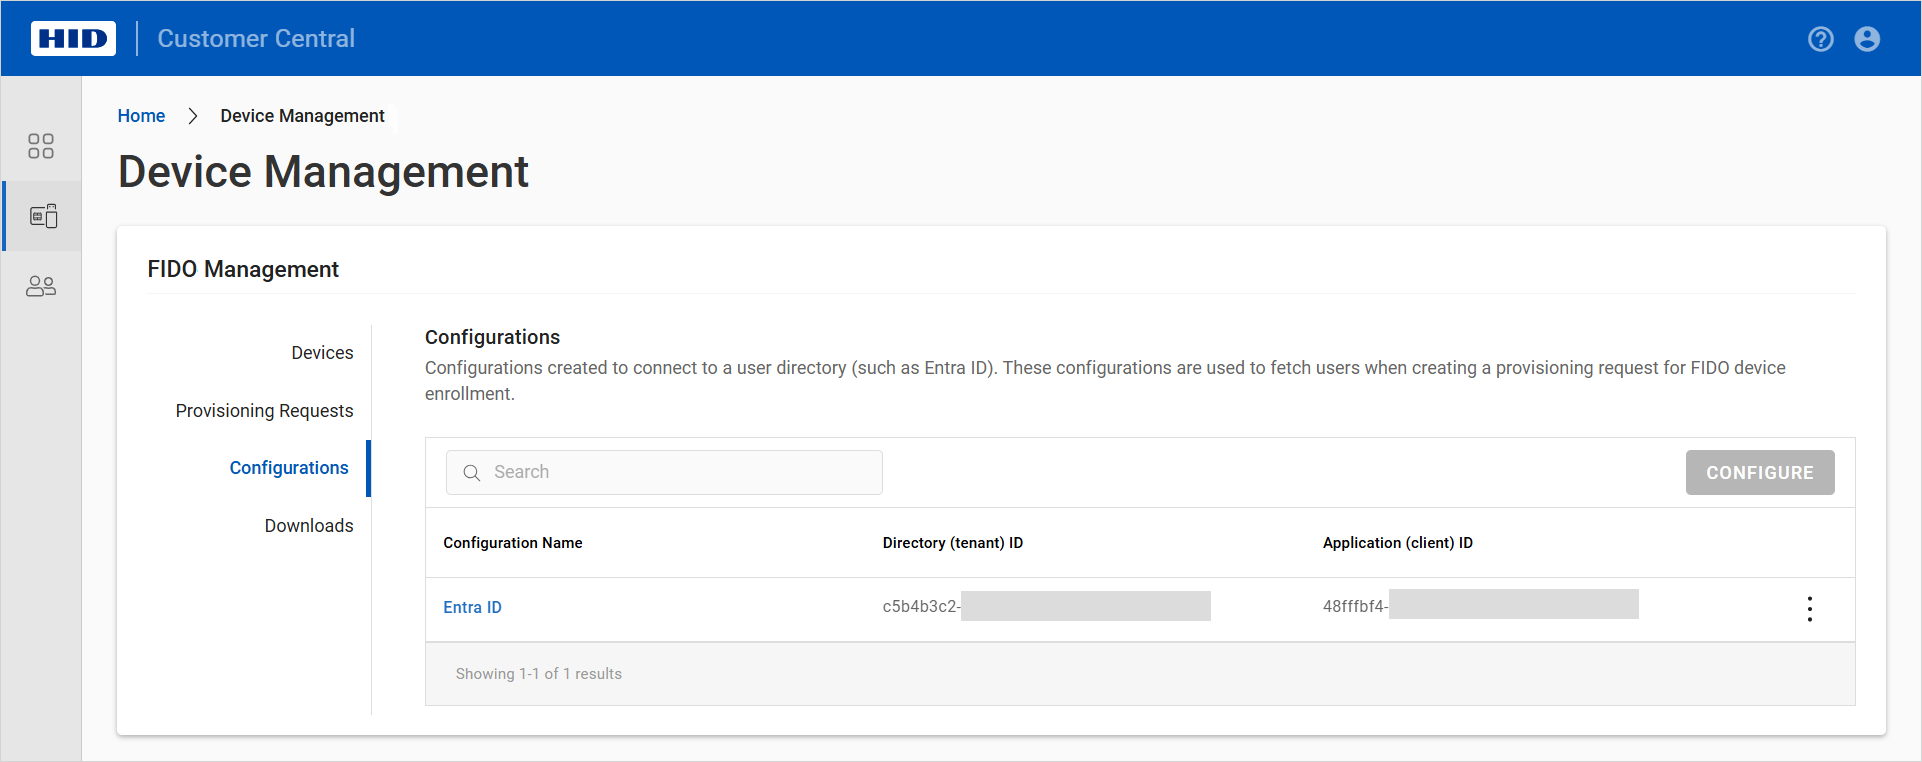The width and height of the screenshot is (1922, 762).
Task: Click the magnifier icon in search box
Action: tap(472, 473)
